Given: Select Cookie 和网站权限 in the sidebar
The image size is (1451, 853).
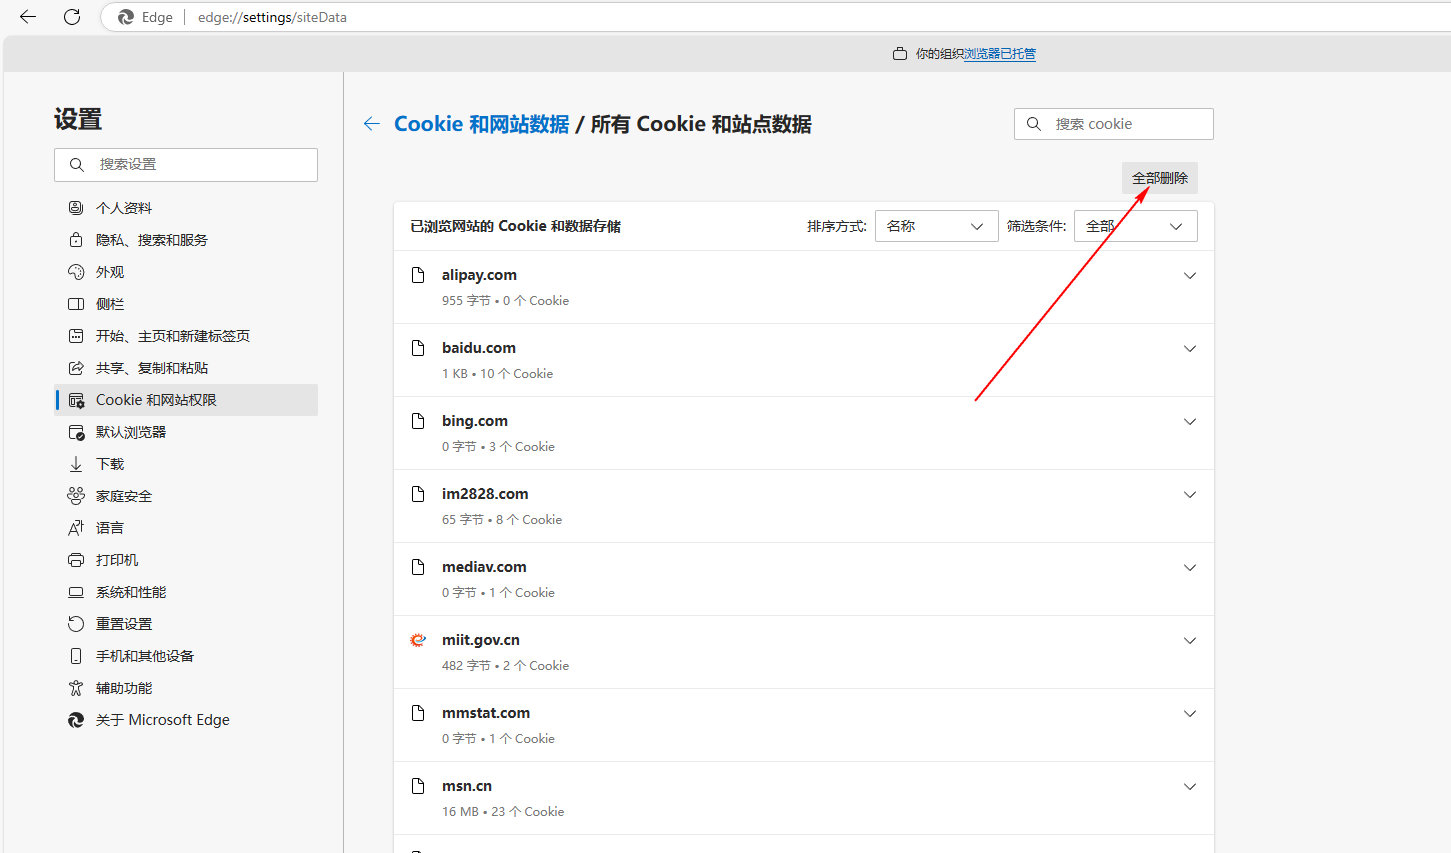Looking at the screenshot, I should tap(186, 400).
